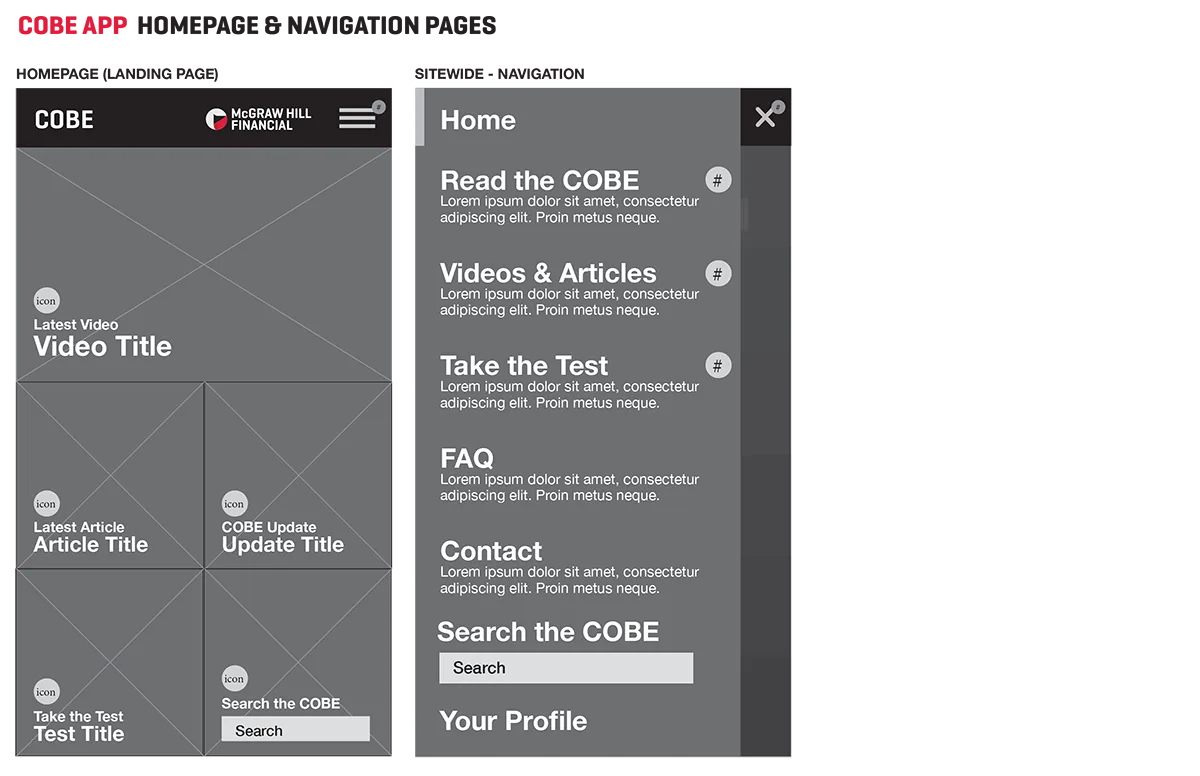The width and height of the screenshot is (1200, 776).
Task: Open the FAQ navigation item
Action: (x=467, y=458)
